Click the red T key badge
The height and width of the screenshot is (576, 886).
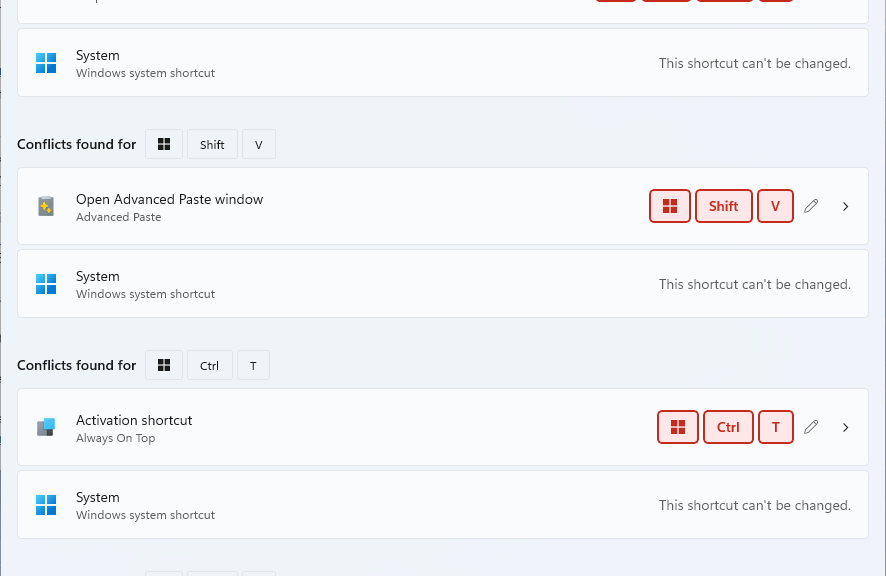(776, 427)
